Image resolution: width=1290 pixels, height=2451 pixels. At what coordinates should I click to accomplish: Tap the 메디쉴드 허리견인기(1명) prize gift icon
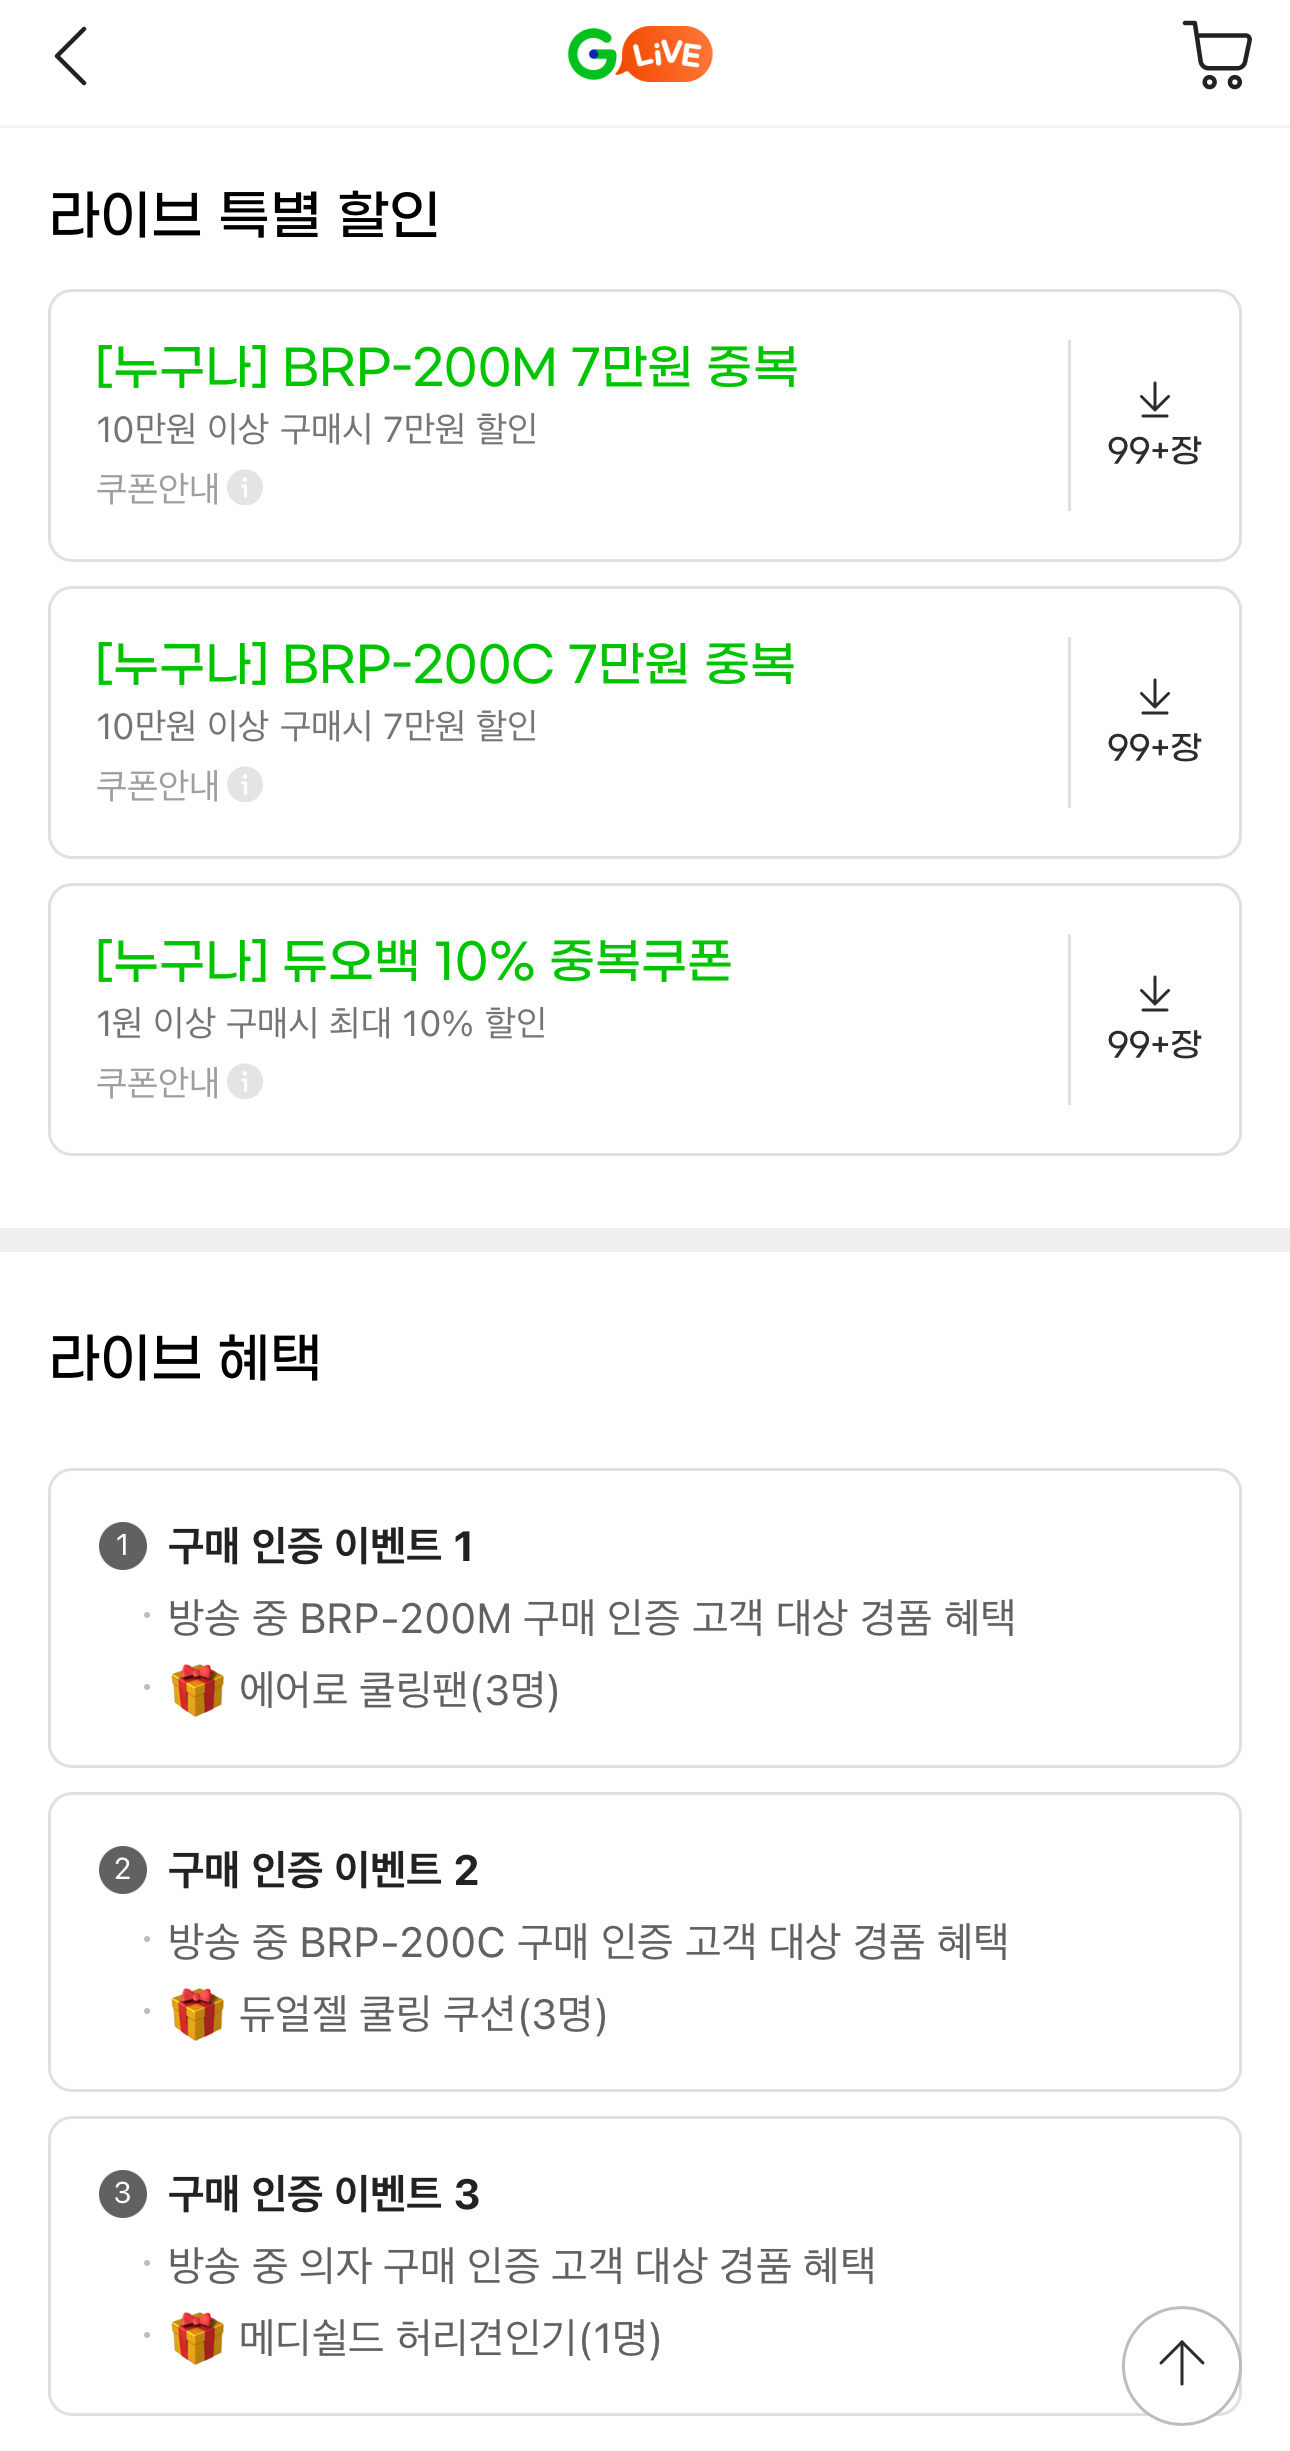(197, 2338)
